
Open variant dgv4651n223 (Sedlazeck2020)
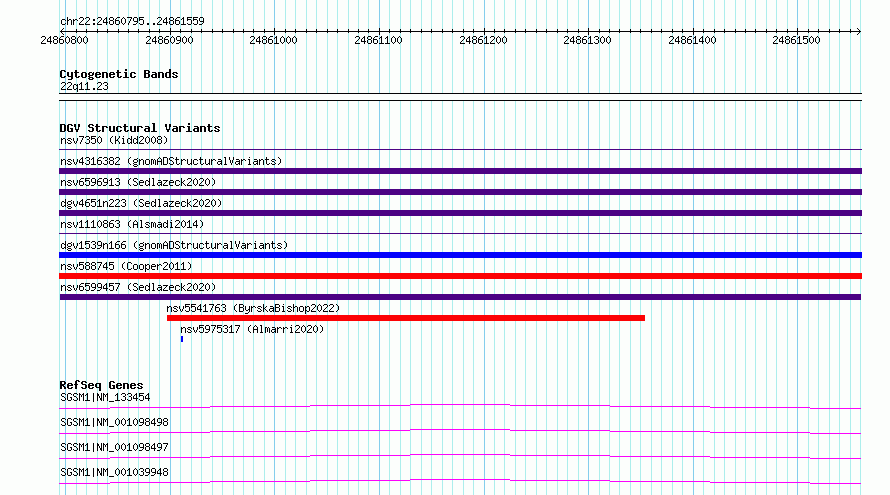[141, 203]
